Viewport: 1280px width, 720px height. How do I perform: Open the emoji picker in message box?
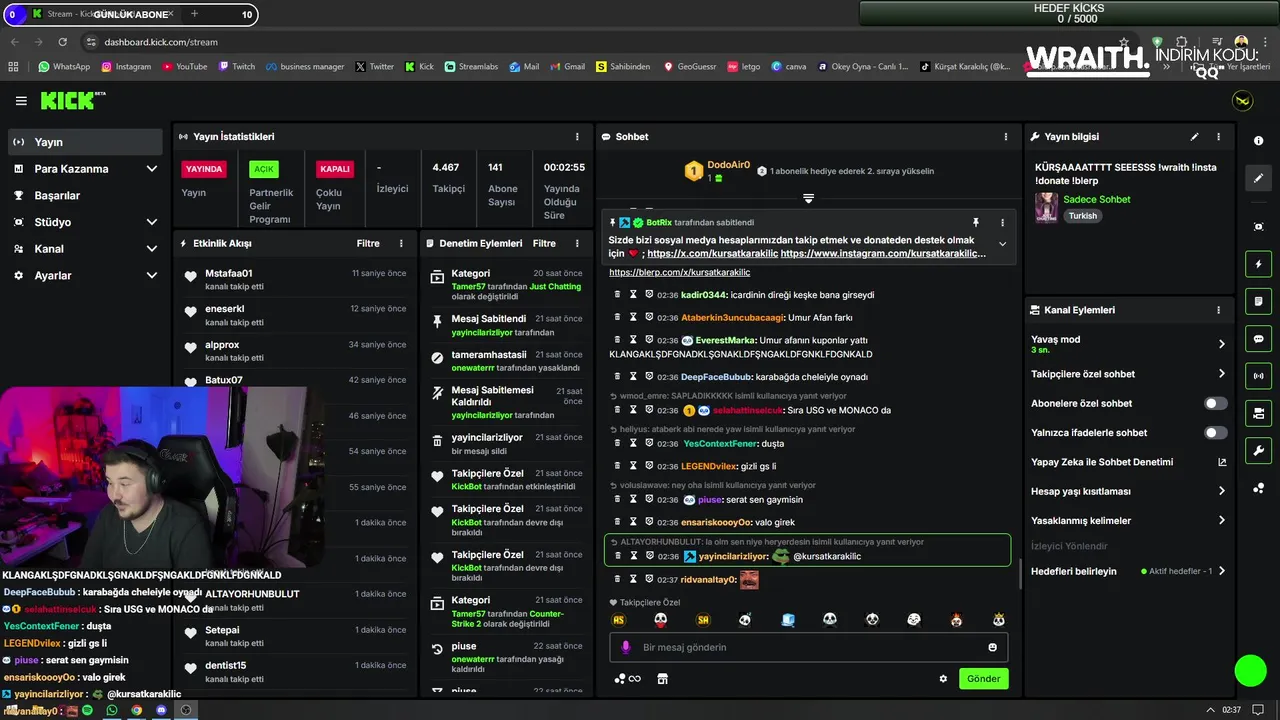point(992,647)
